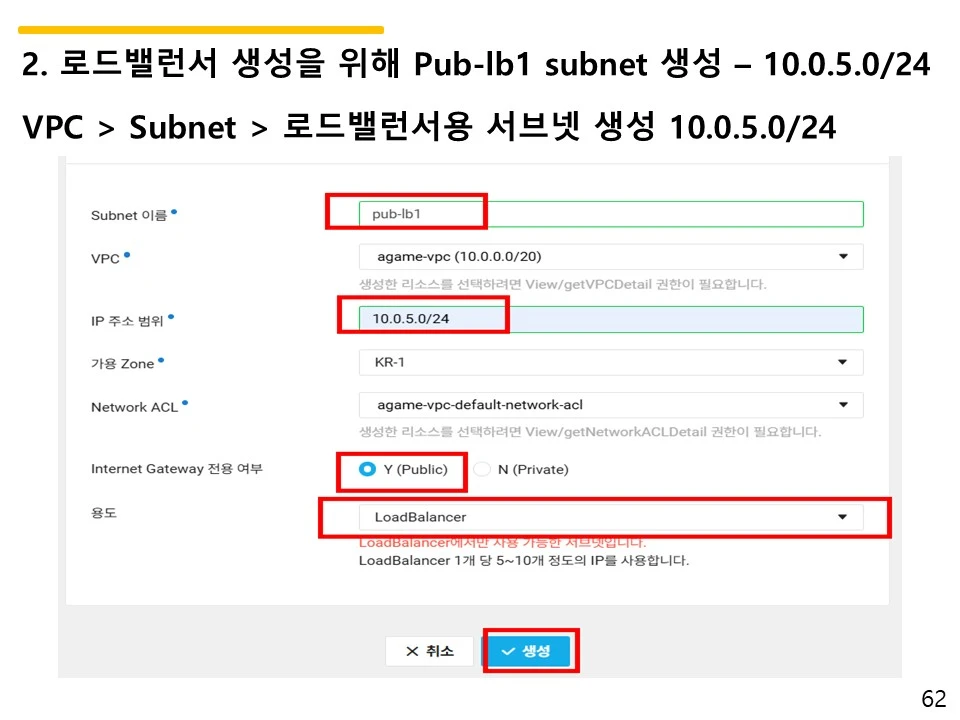Viewport: 960px width, 720px height.
Task: Cancel subnet creation with 취소 button
Action: pyautogui.click(x=429, y=650)
